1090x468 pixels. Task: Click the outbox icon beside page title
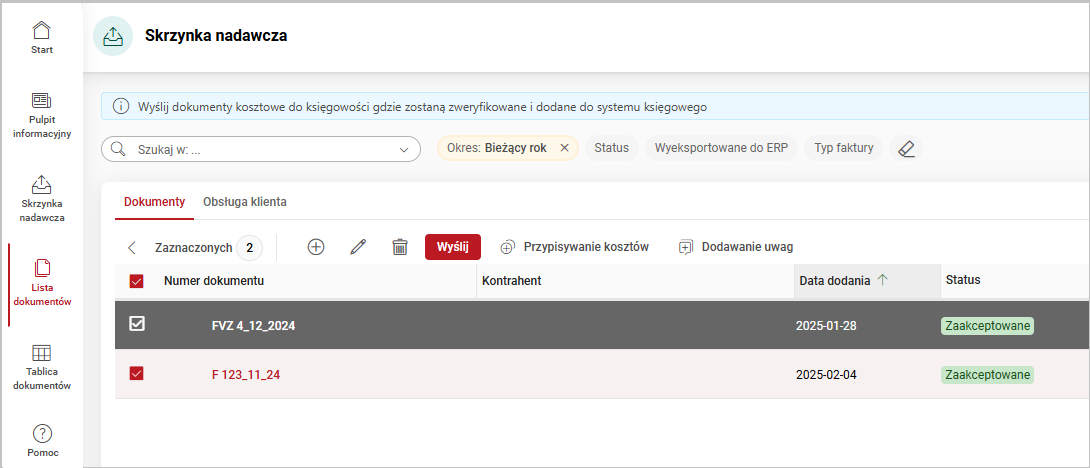coord(113,36)
